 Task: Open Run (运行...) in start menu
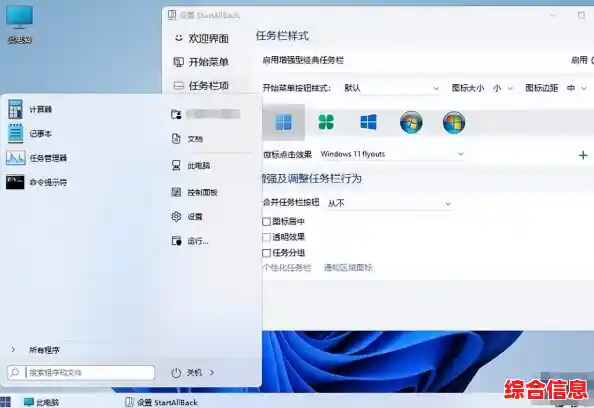[x=190, y=241]
